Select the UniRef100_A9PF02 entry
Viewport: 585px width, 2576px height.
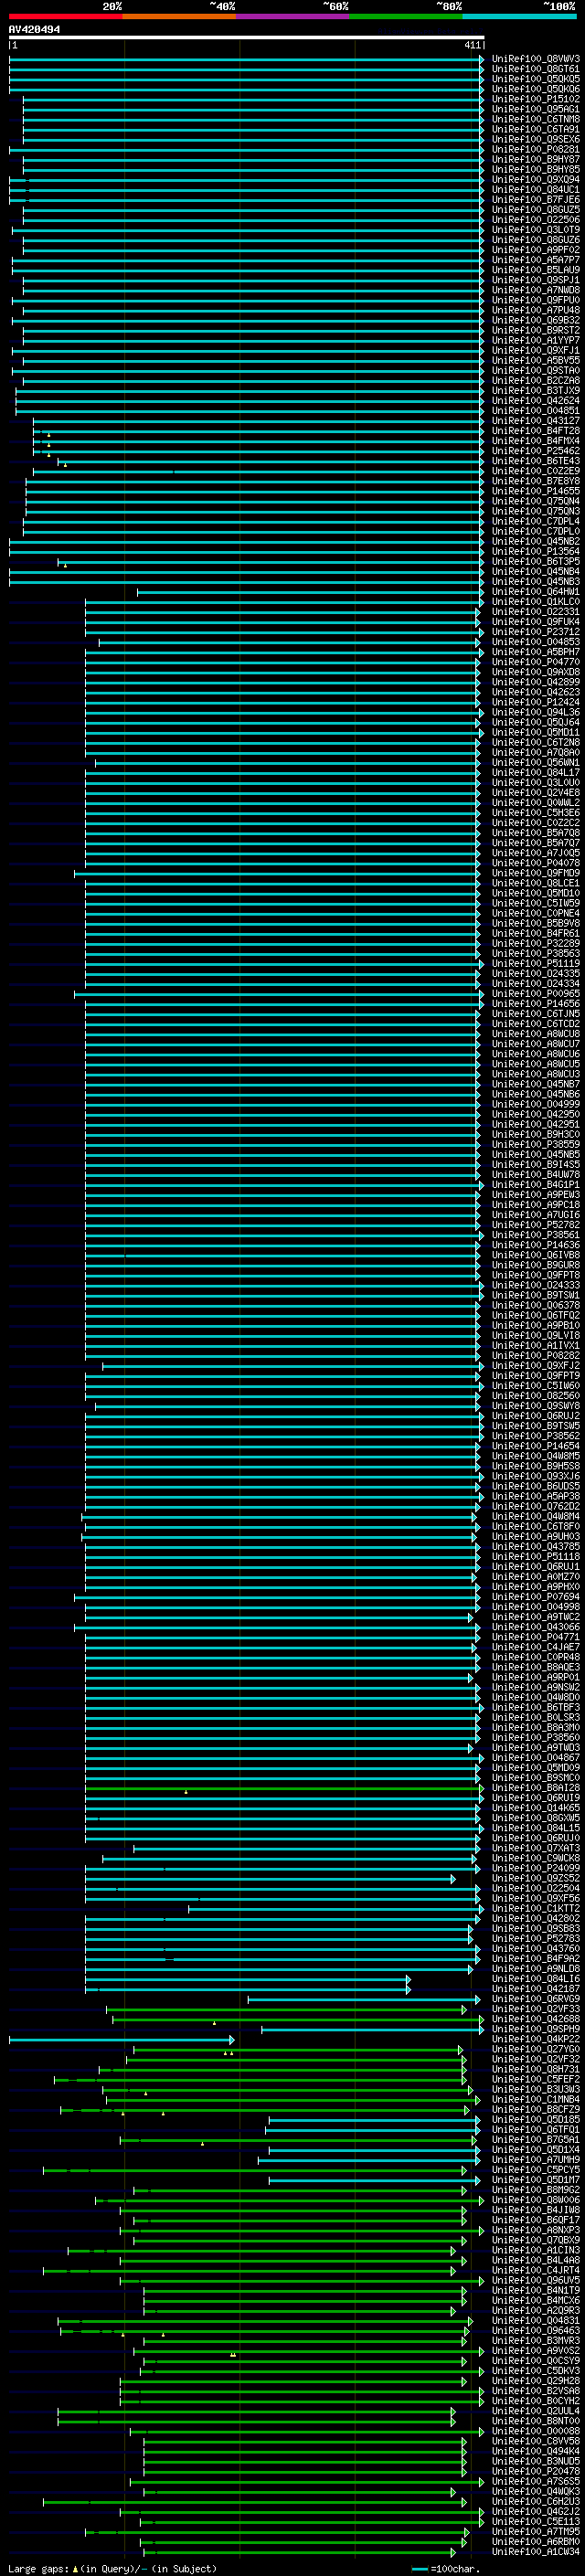tap(535, 249)
